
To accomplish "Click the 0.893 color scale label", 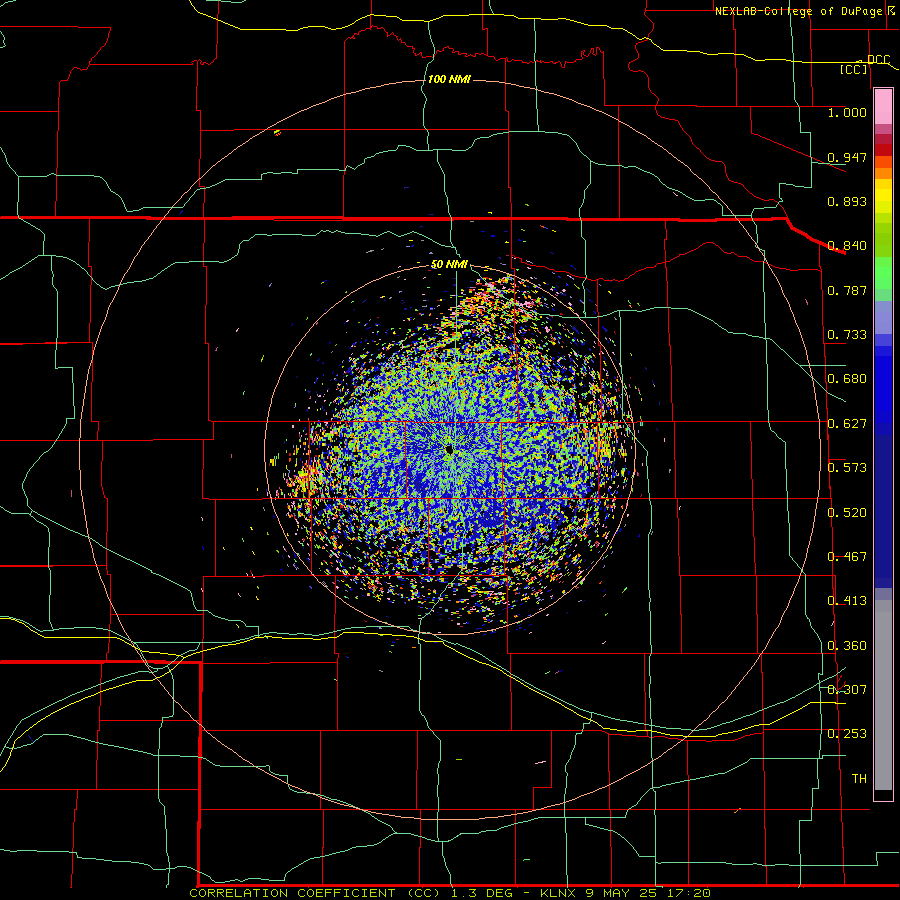I will click(847, 201).
